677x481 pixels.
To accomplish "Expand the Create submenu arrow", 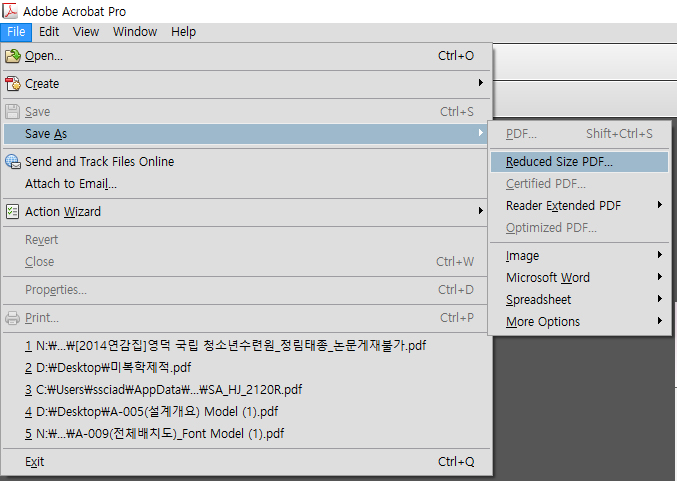I will tap(481, 82).
